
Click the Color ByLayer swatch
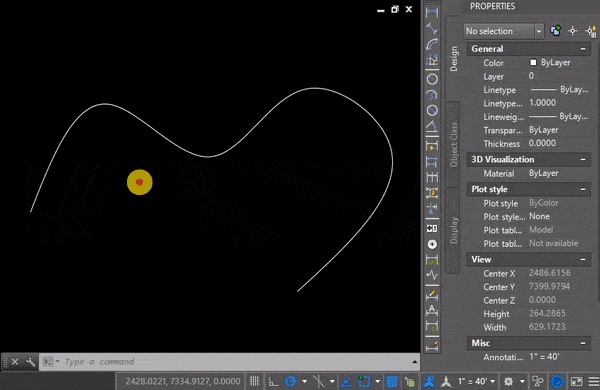click(x=533, y=62)
